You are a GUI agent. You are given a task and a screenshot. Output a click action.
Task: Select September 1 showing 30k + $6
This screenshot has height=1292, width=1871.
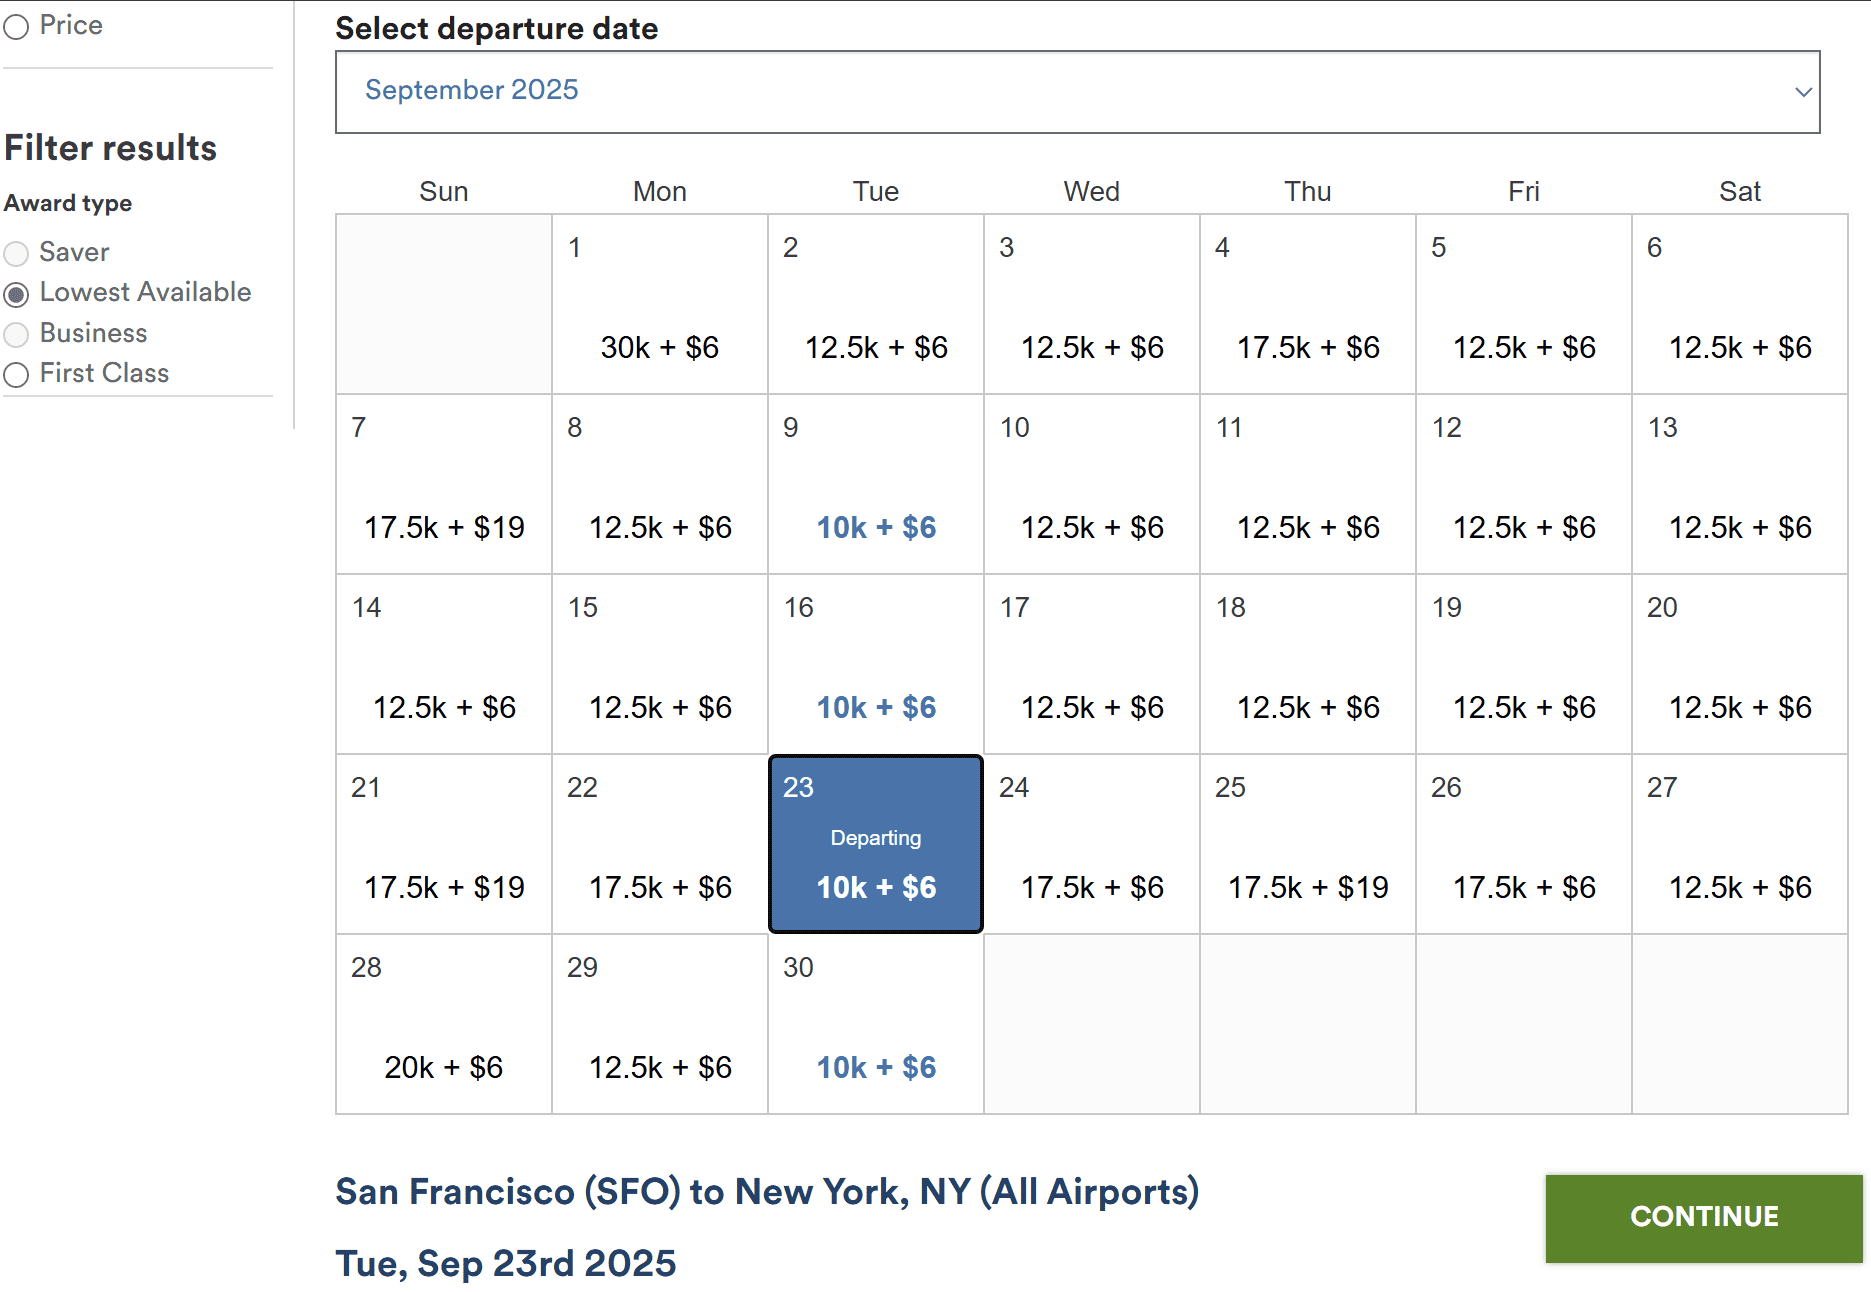659,305
